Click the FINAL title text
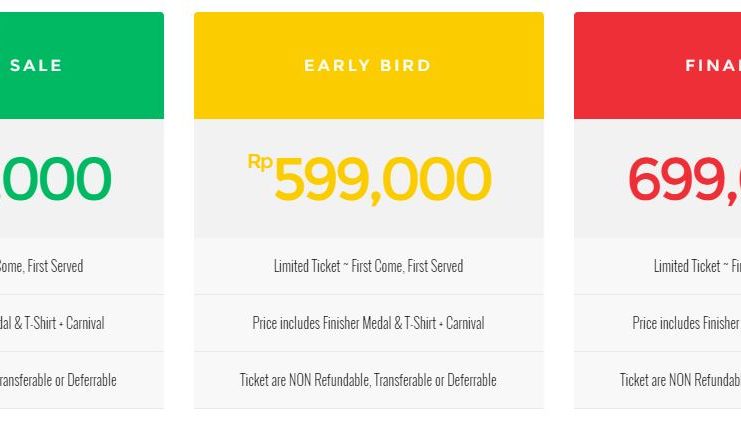Screen dimensions: 741x430 (x=713, y=65)
